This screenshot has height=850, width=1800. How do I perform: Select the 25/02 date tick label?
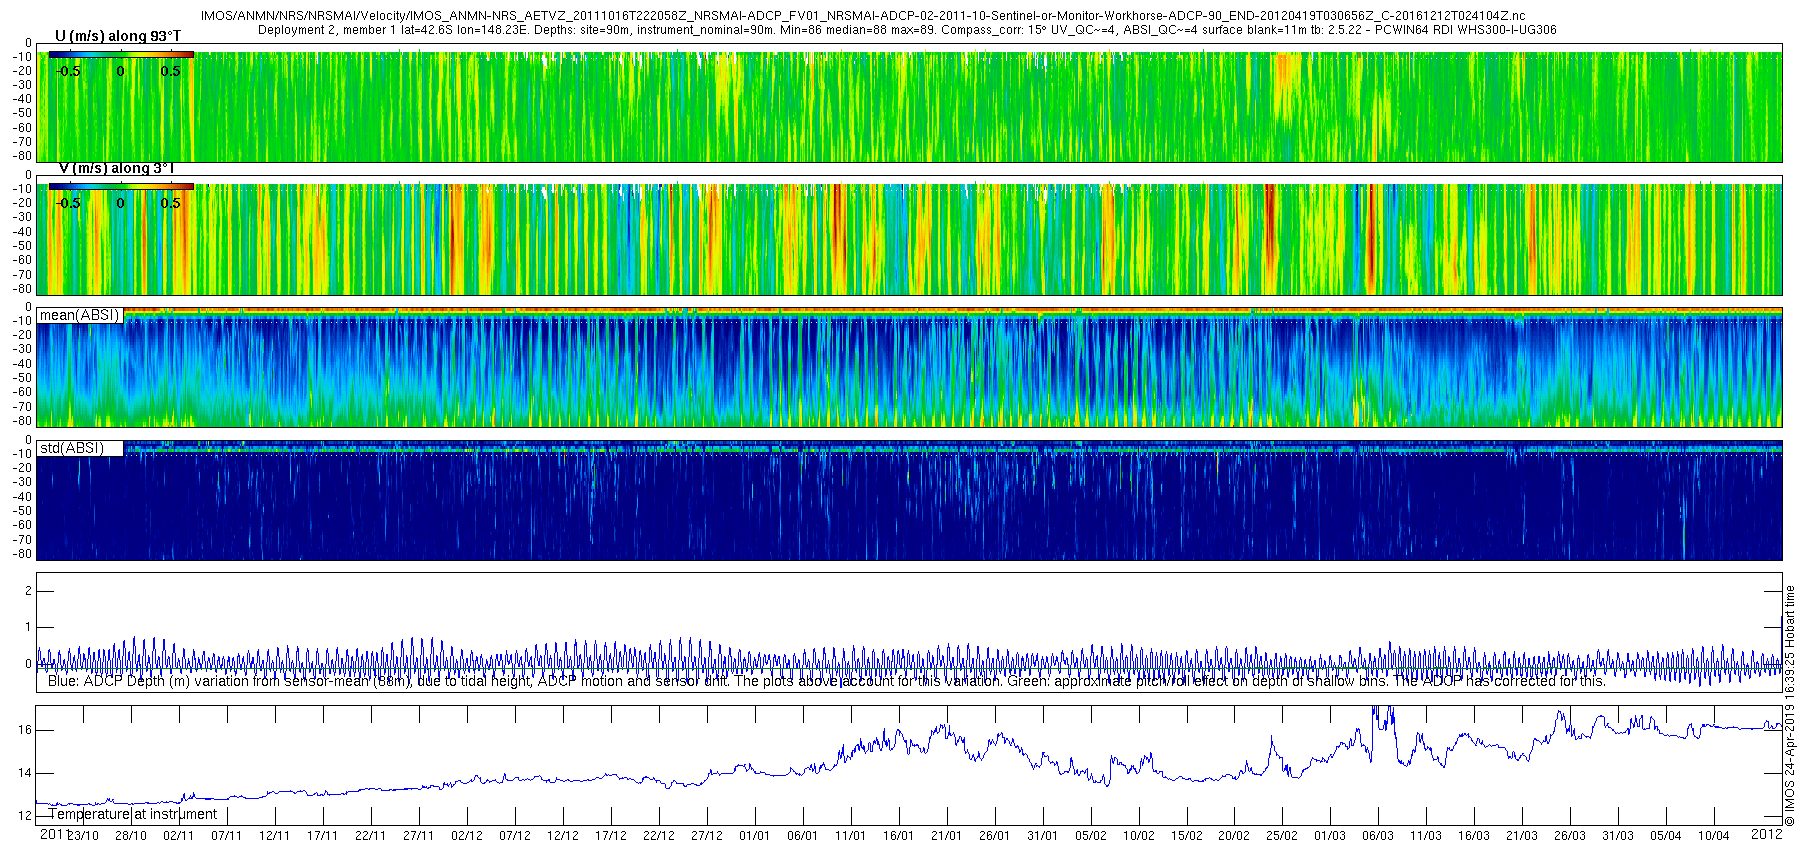point(1282,836)
